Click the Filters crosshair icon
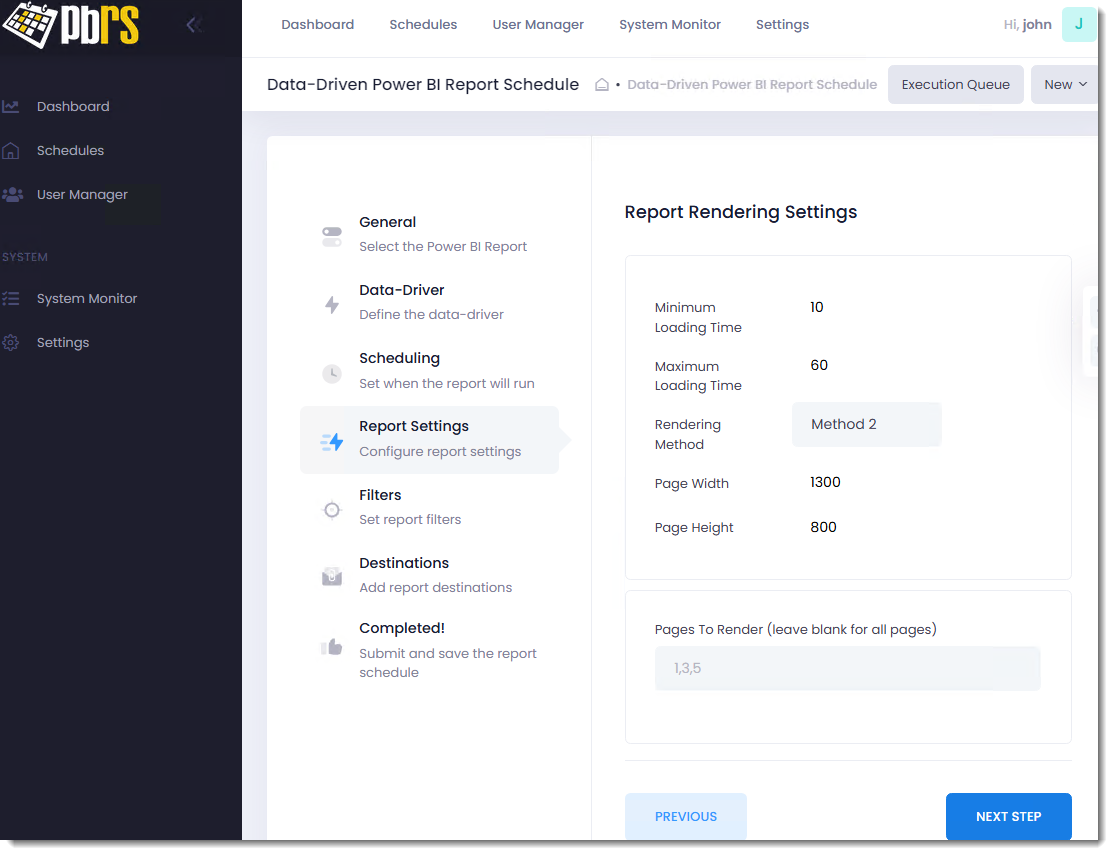The image size is (1113, 855). [331, 509]
